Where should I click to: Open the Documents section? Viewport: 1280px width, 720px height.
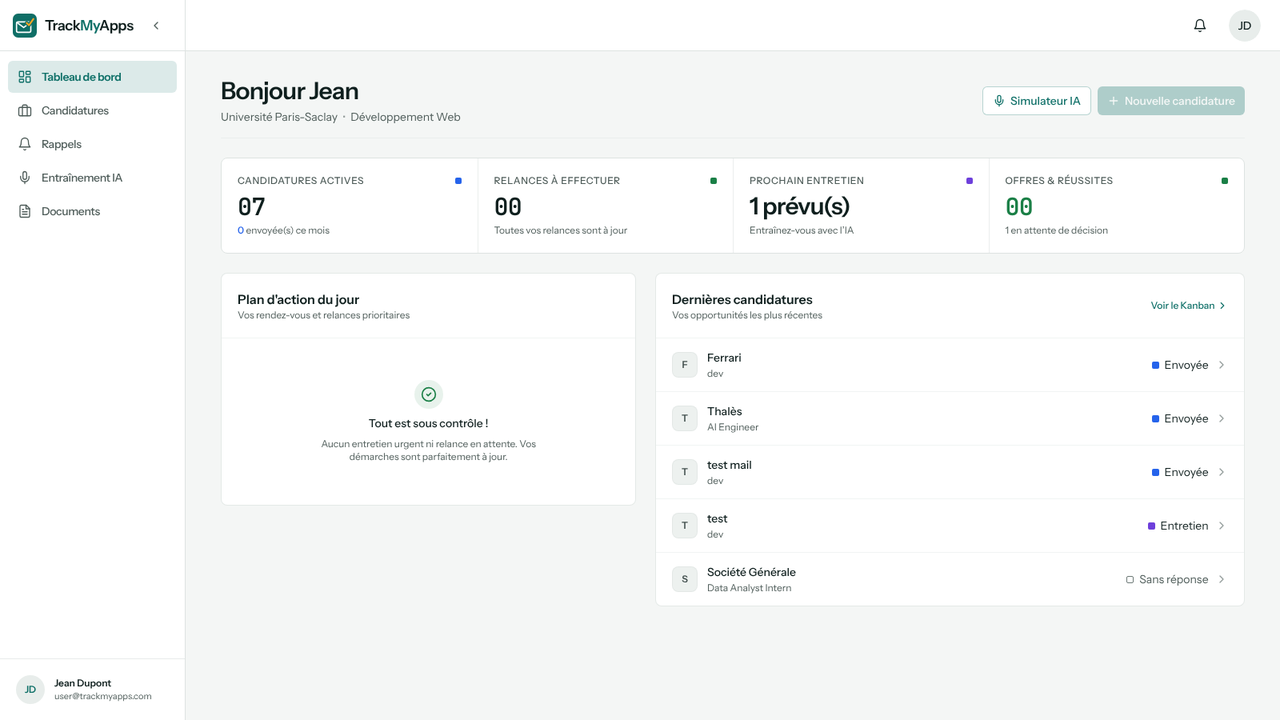92,211
